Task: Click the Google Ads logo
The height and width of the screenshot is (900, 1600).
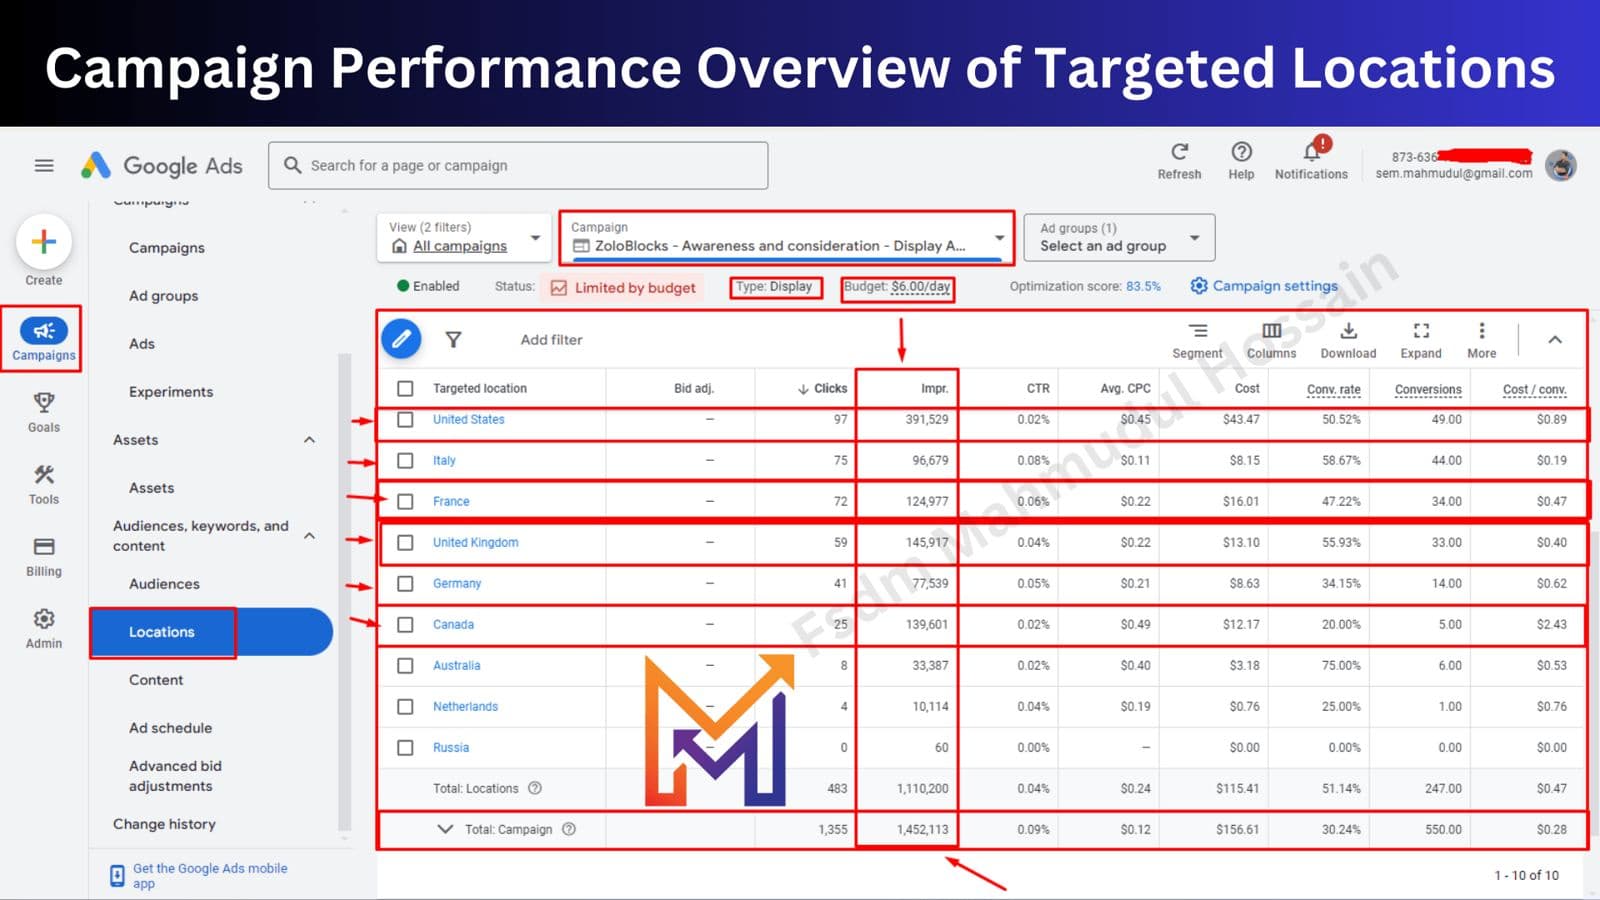Action: coord(162,165)
